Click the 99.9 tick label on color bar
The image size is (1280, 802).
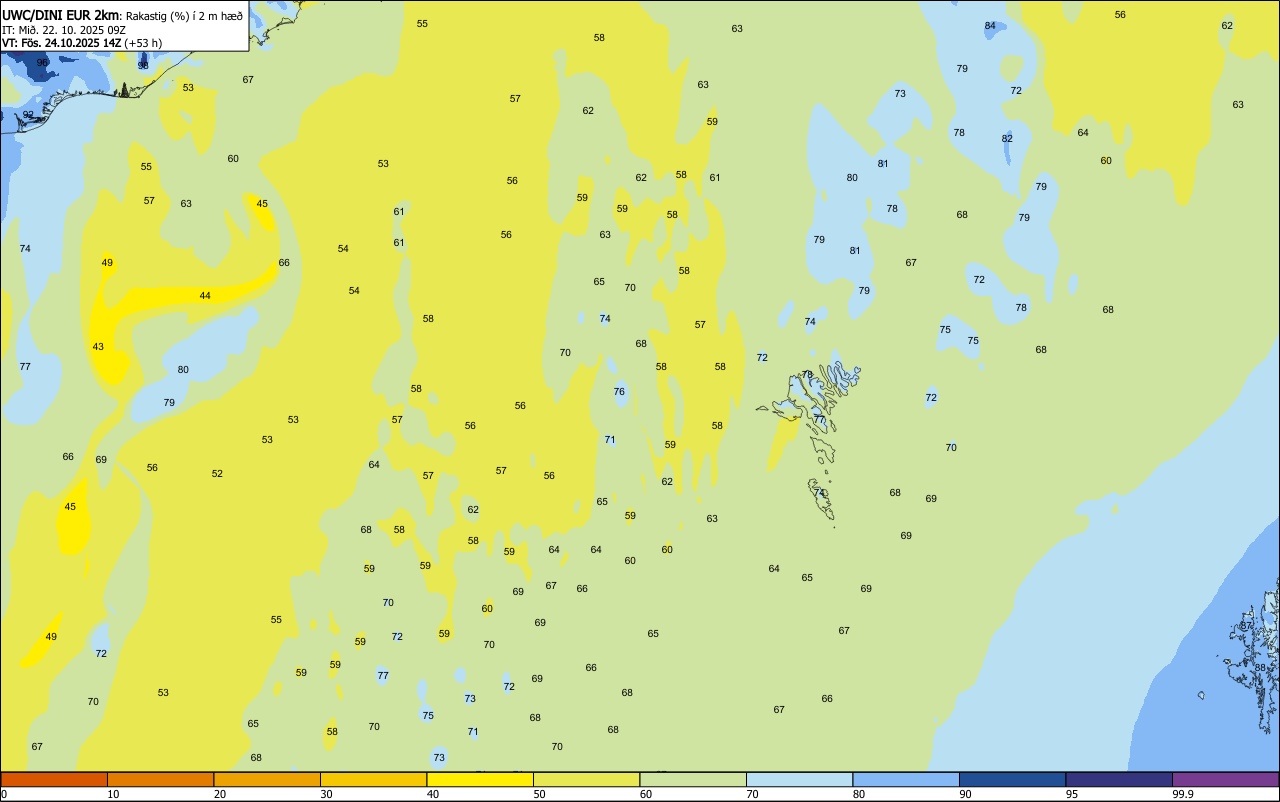click(x=1183, y=794)
